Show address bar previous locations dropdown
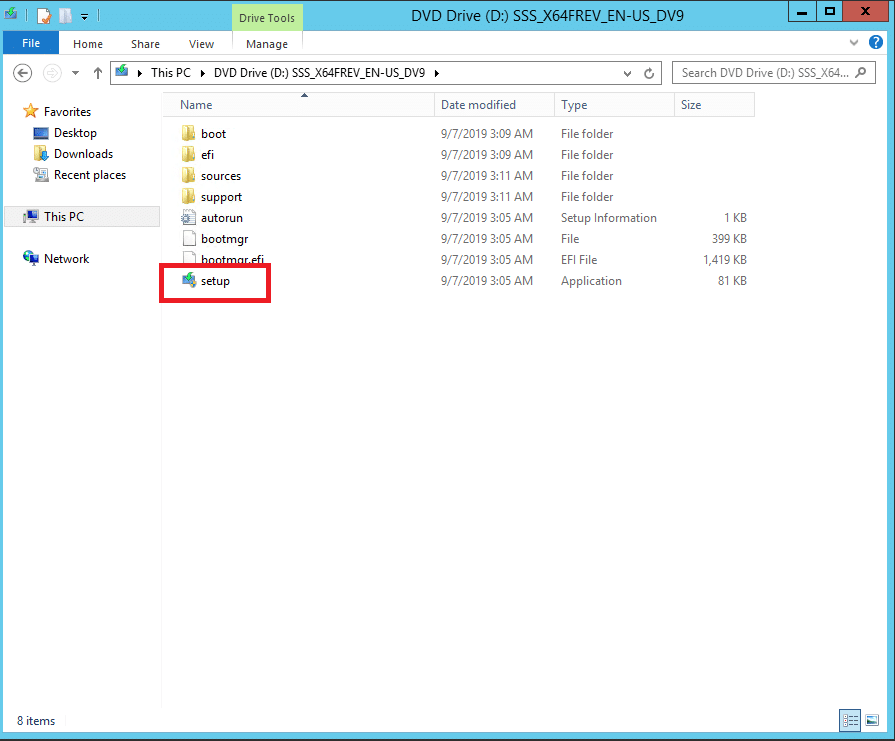This screenshot has height=741, width=895. point(627,73)
